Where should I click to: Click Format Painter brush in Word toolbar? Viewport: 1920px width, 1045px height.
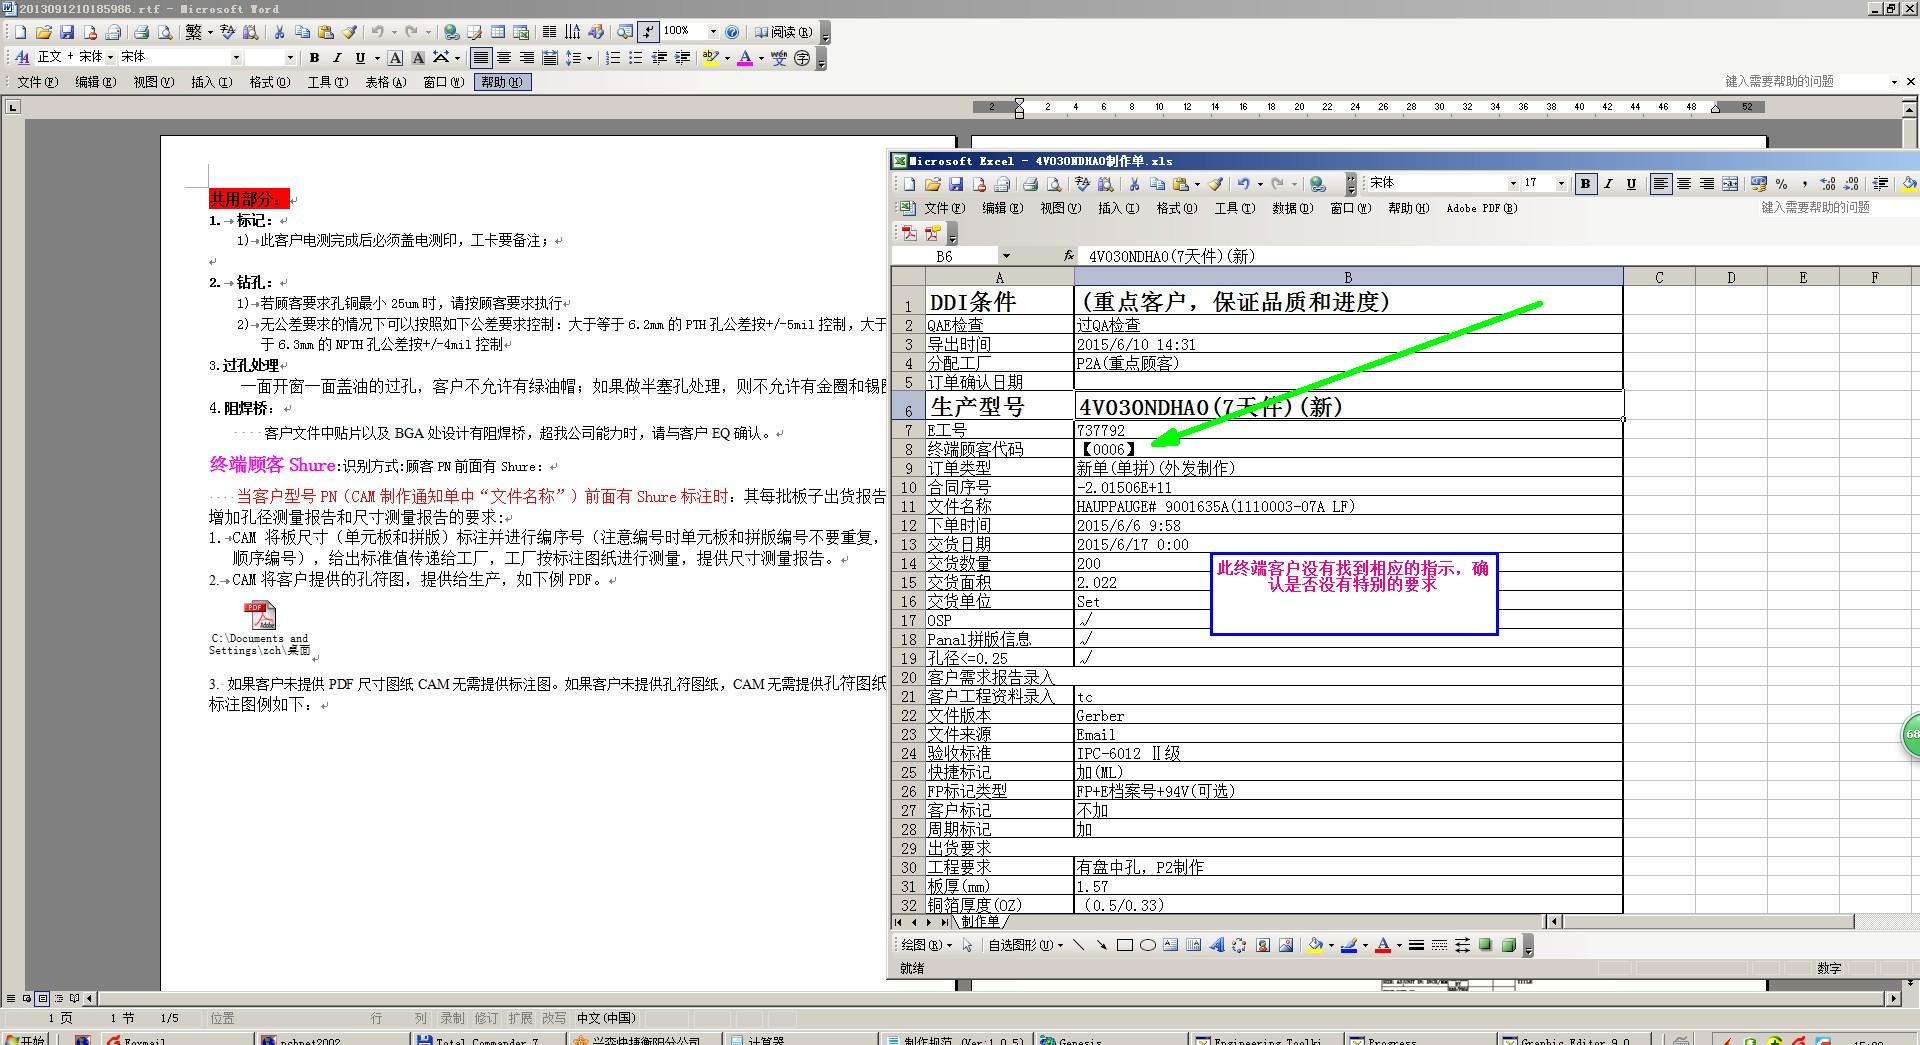(349, 32)
